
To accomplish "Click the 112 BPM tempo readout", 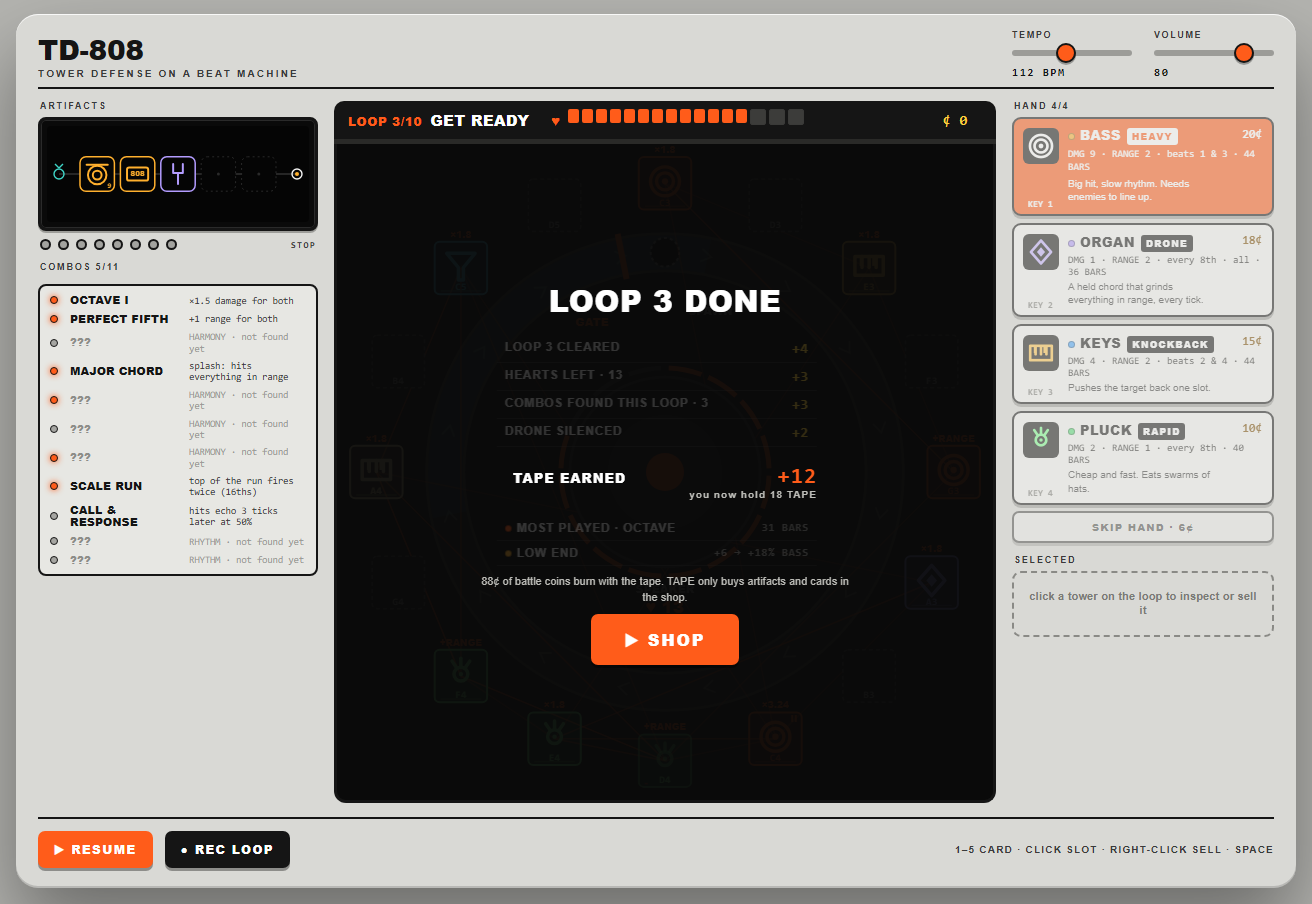I will click(x=1038, y=73).
